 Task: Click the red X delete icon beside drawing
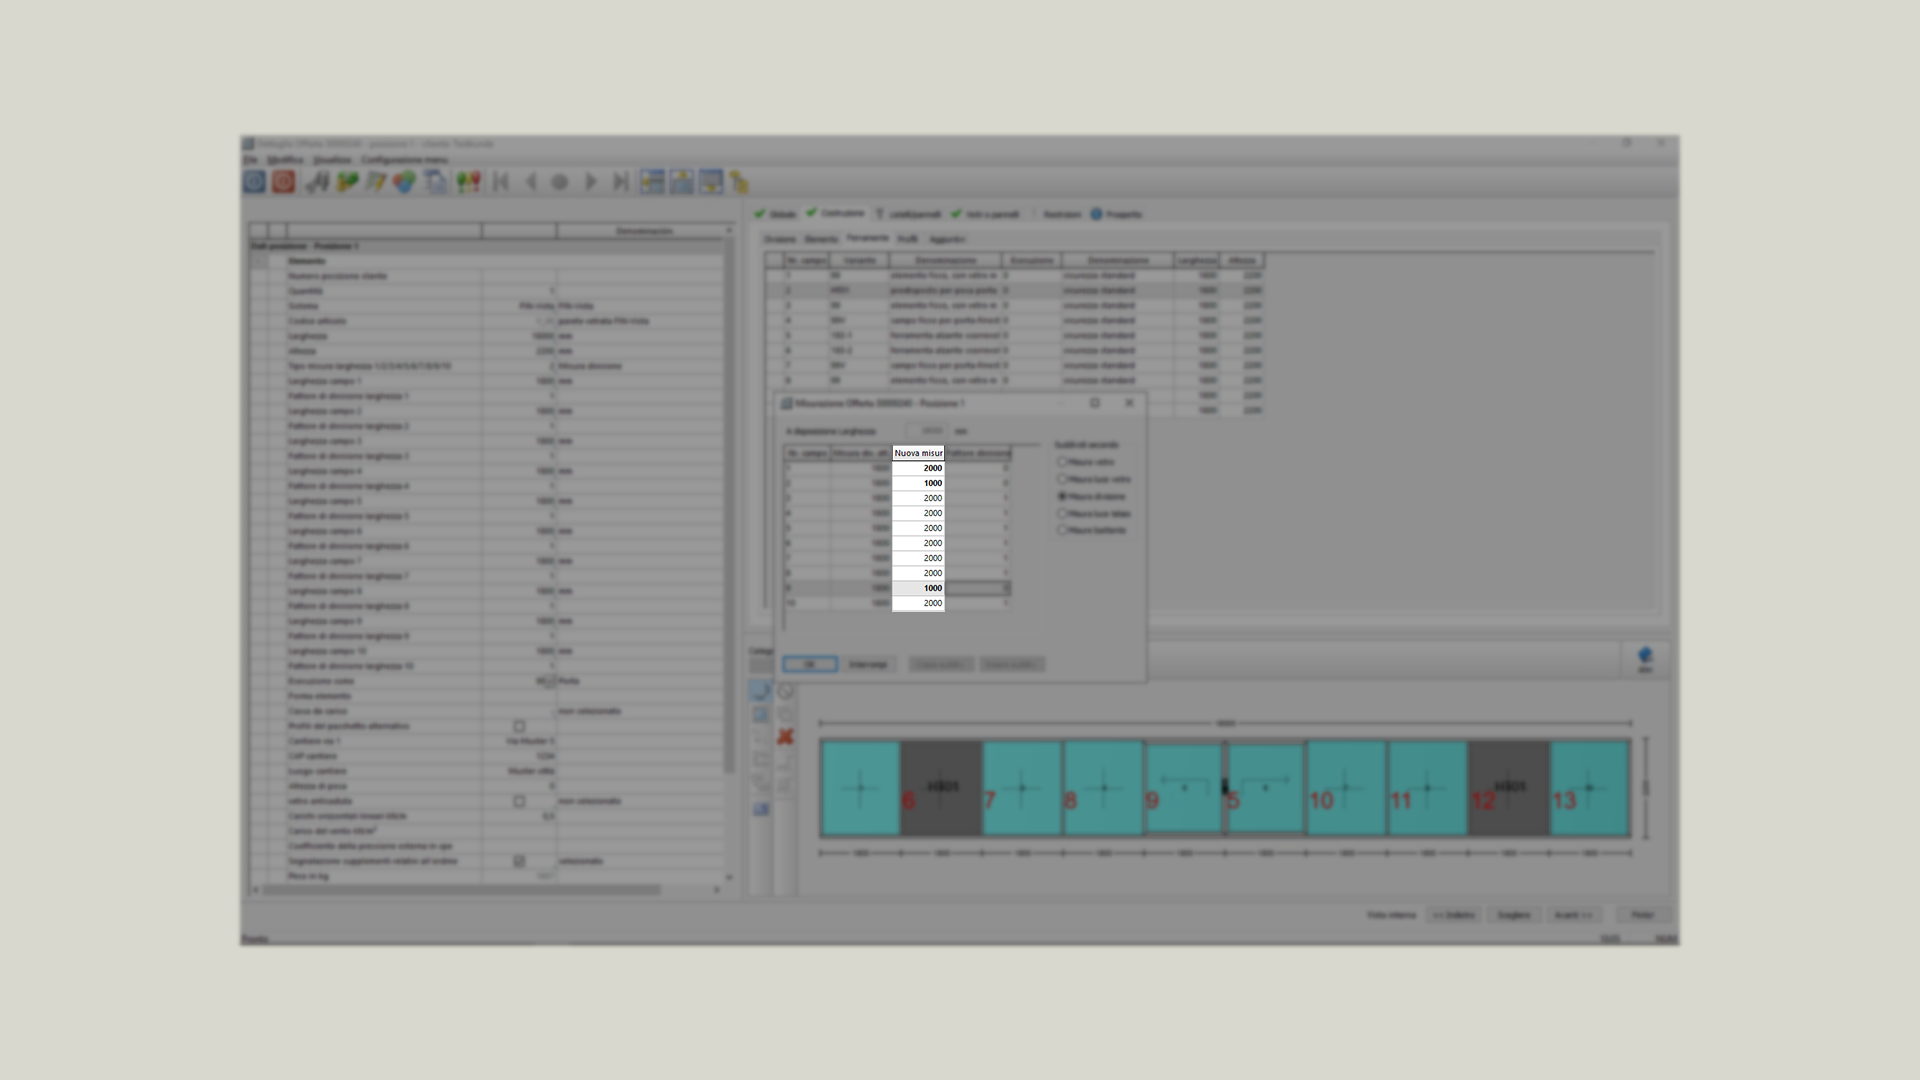tap(785, 737)
